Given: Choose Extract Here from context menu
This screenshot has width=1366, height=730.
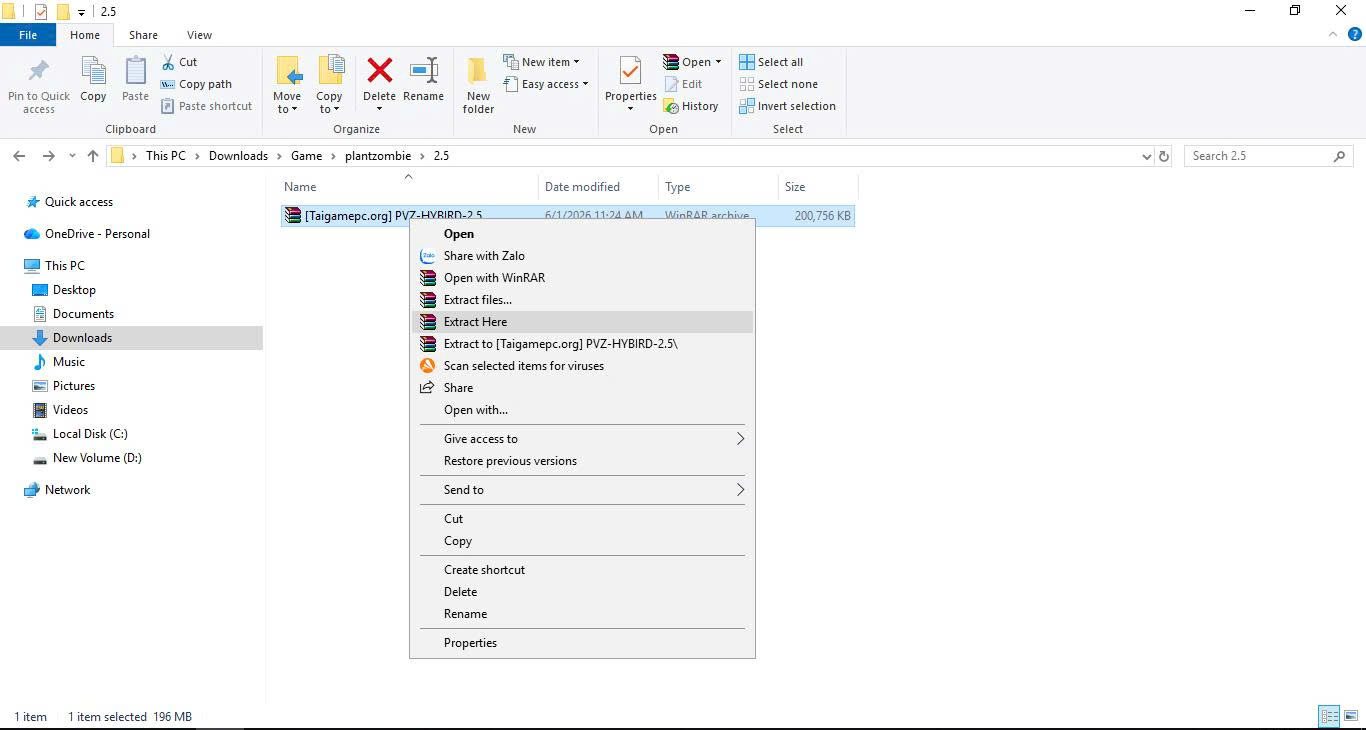Looking at the screenshot, I should point(475,322).
